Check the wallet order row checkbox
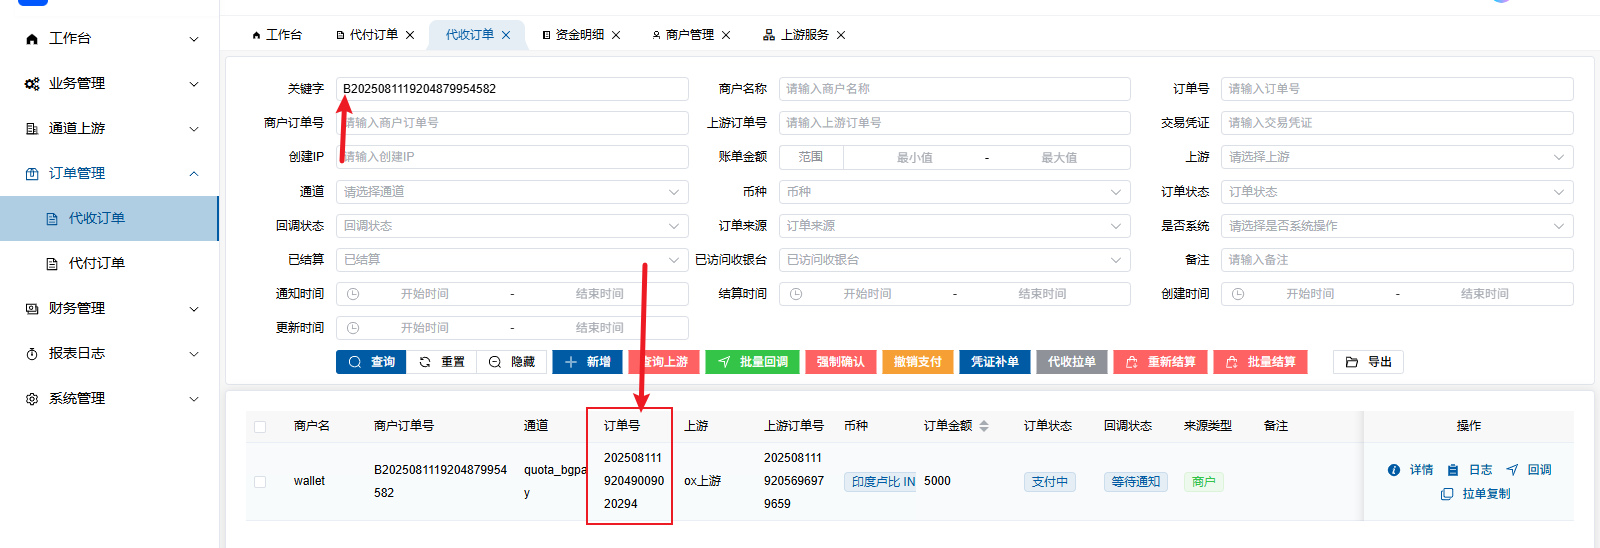The image size is (1600, 548). [260, 481]
